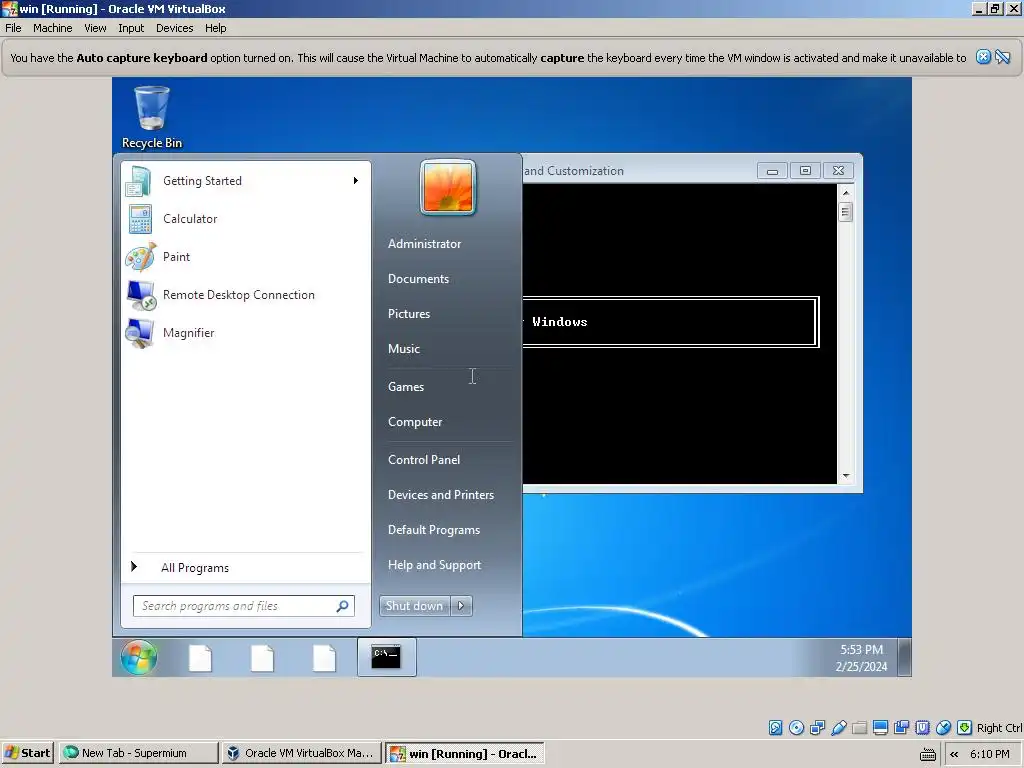The image size is (1024, 768).
Task: Click guest clock showing 5:53 PM
Action: (861, 650)
